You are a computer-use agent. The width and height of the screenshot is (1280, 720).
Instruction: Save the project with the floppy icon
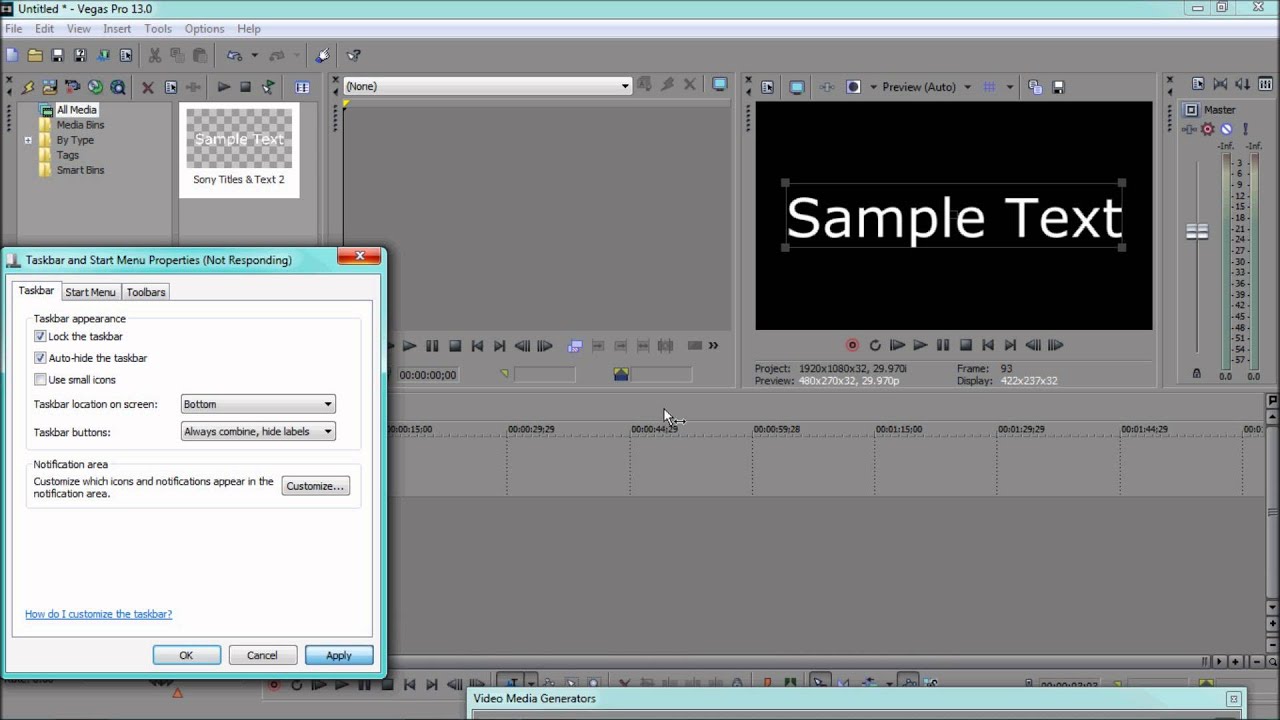57,56
